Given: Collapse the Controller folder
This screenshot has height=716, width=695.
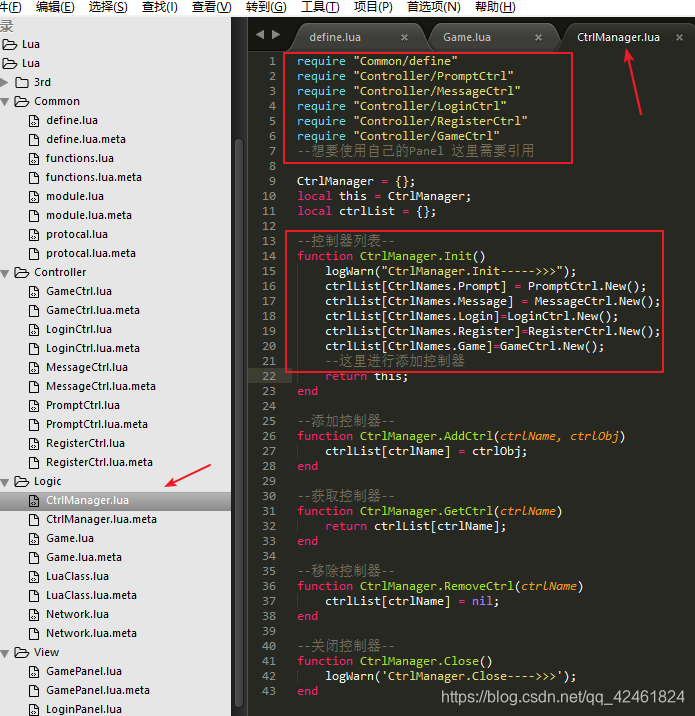Looking at the screenshot, I should 5,274.
